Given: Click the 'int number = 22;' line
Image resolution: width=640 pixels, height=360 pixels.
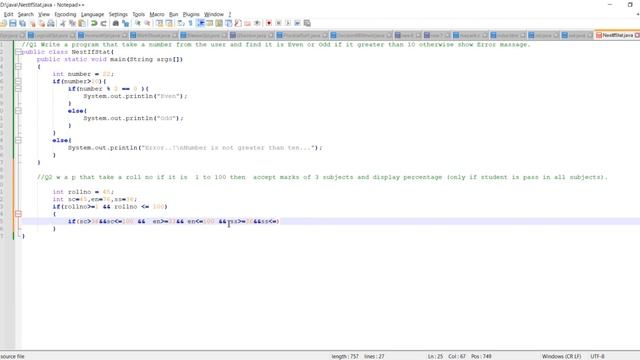Looking at the screenshot, I should [83, 74].
